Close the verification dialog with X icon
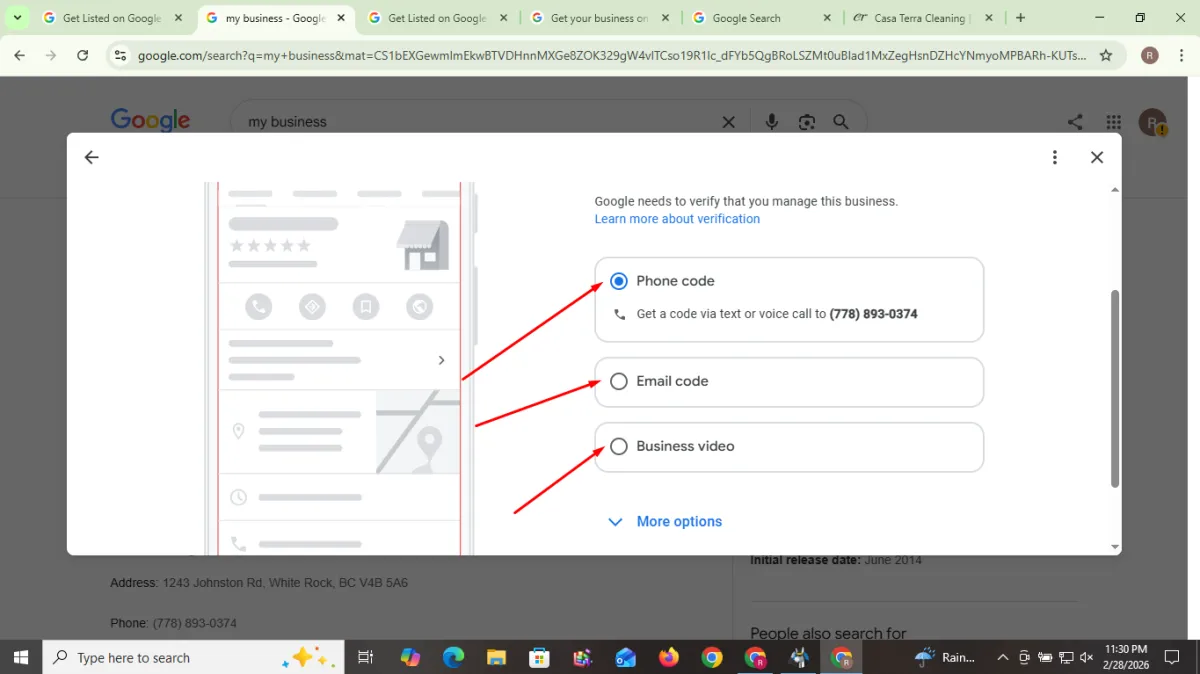The image size is (1200, 674). [x=1097, y=157]
